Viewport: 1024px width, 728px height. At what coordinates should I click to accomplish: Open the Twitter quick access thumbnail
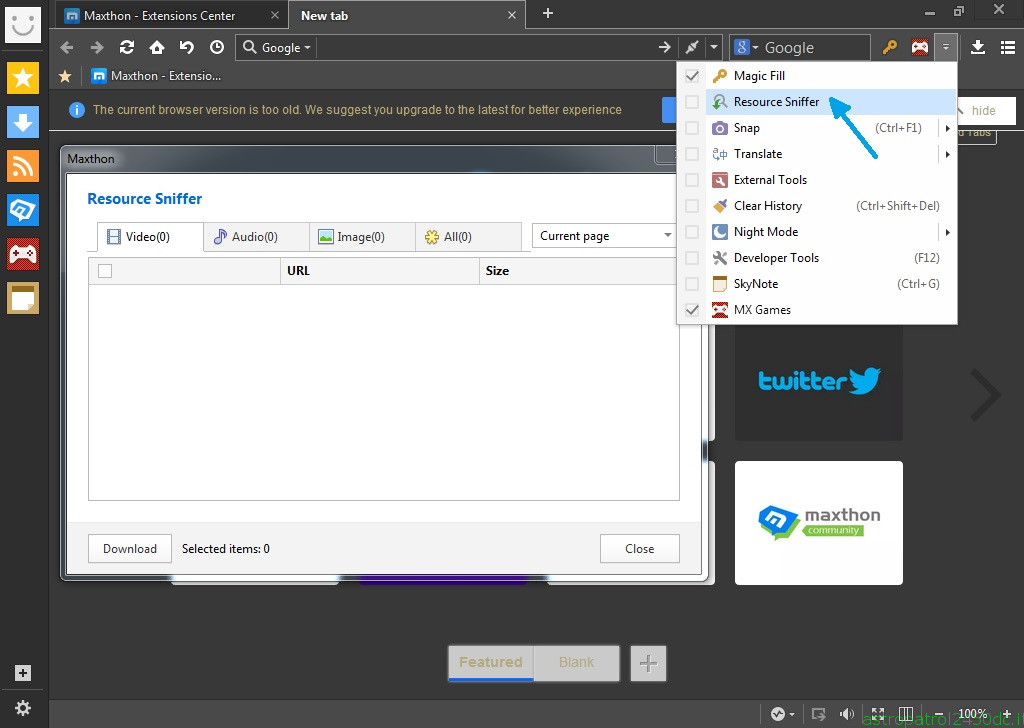click(x=819, y=382)
